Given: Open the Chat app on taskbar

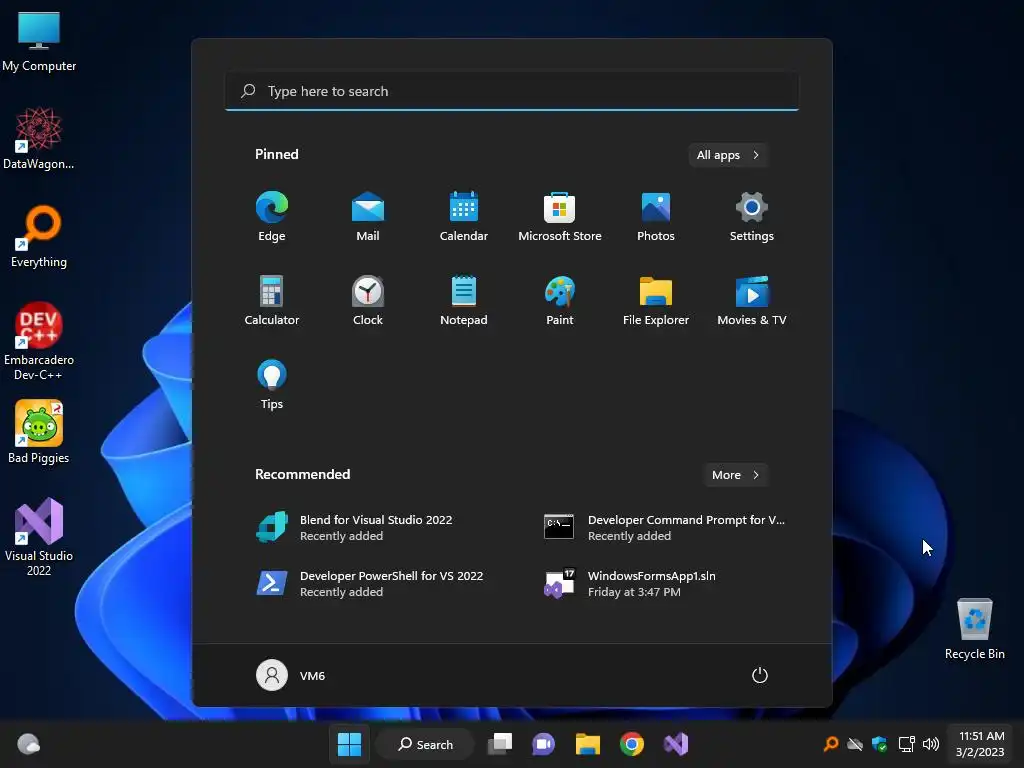Looking at the screenshot, I should [543, 744].
